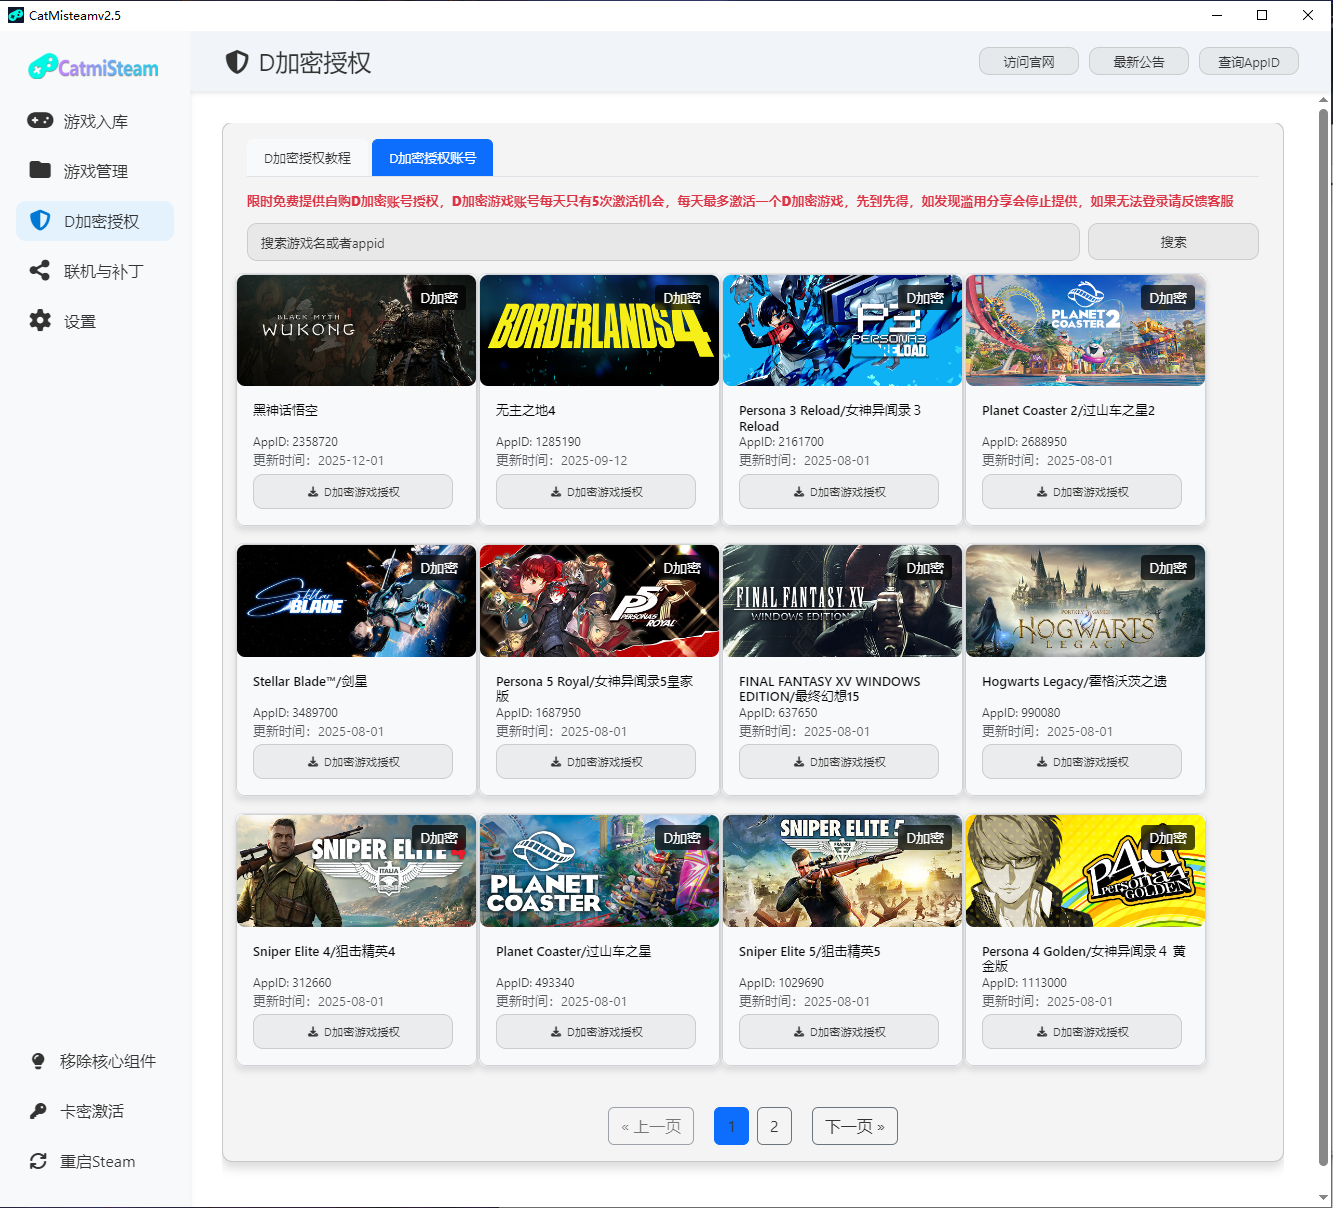Screen dimensions: 1333x1208
Task: Click D加密 badge on Borderlands 4 card
Action: coord(682,298)
